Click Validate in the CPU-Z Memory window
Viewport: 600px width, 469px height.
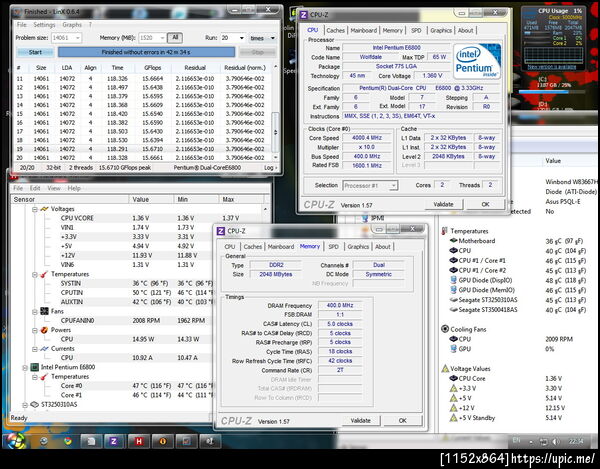[x=360, y=420]
